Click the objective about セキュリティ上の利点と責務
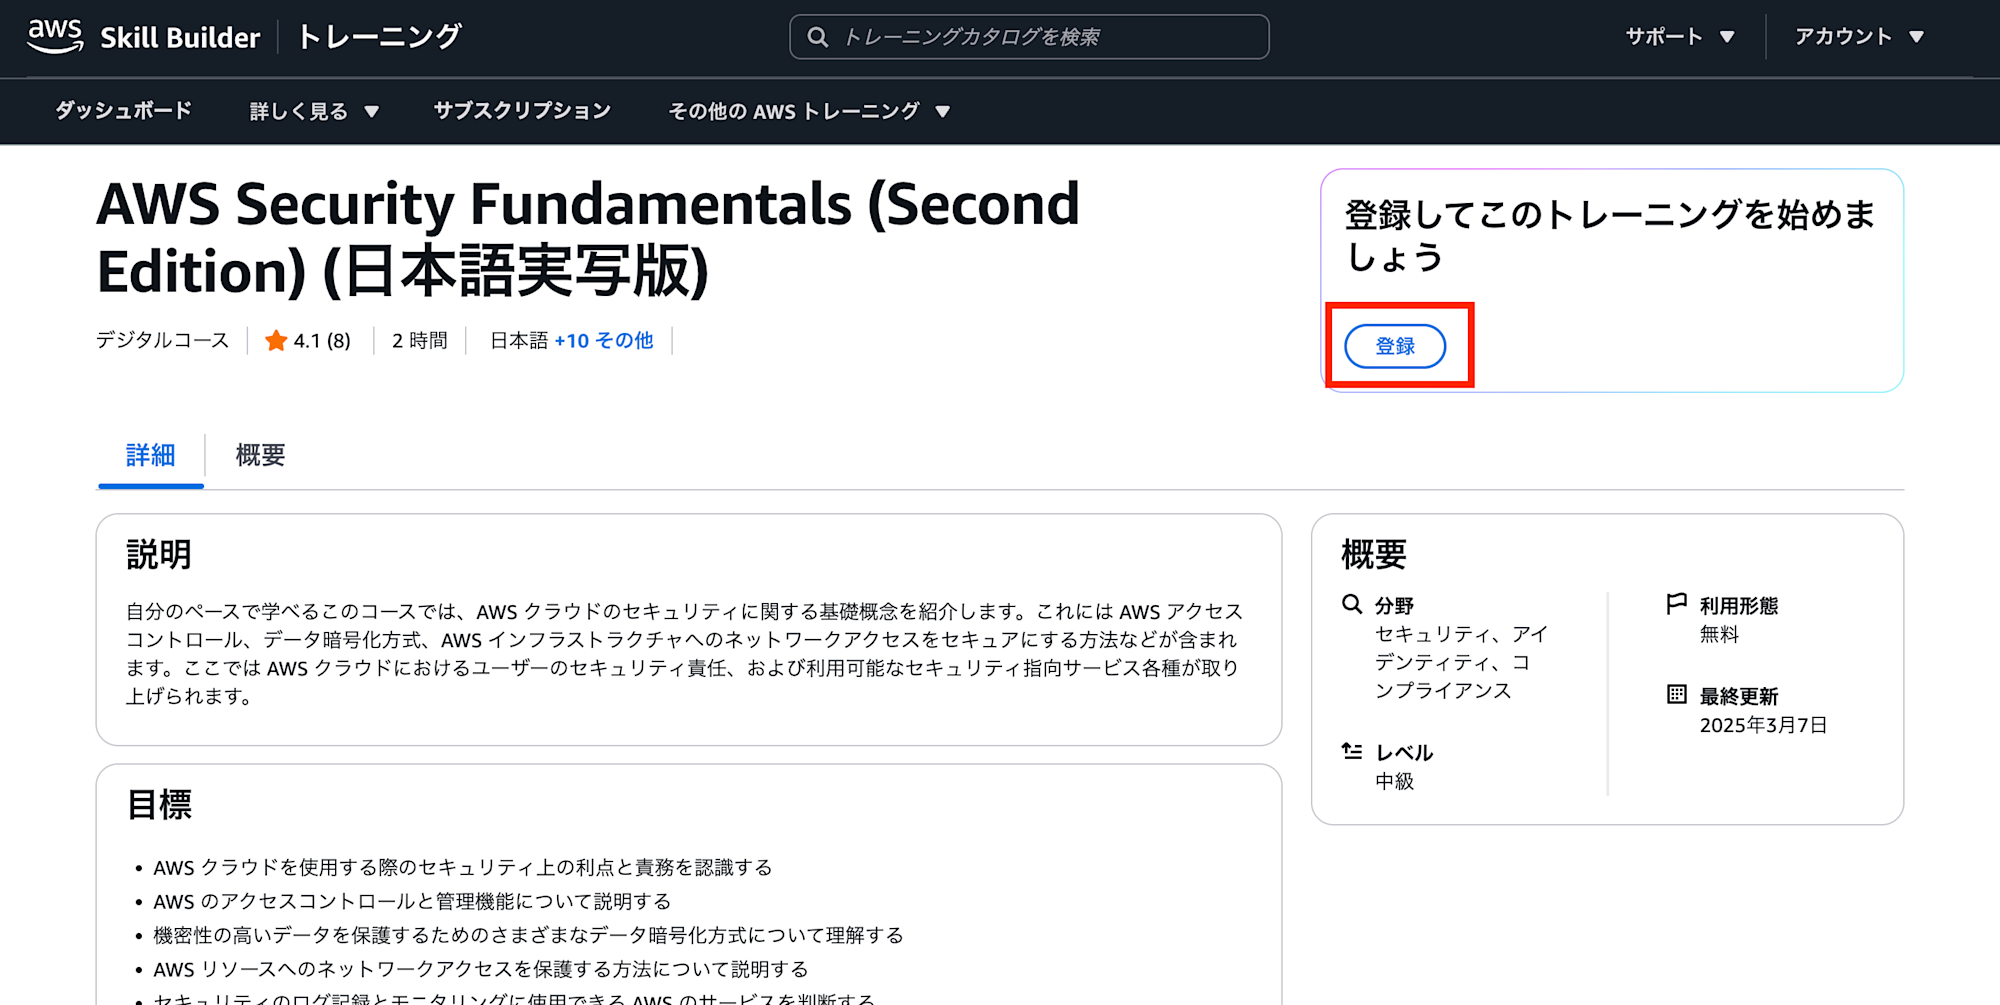The height and width of the screenshot is (1005, 2000). pyautogui.click(x=463, y=868)
